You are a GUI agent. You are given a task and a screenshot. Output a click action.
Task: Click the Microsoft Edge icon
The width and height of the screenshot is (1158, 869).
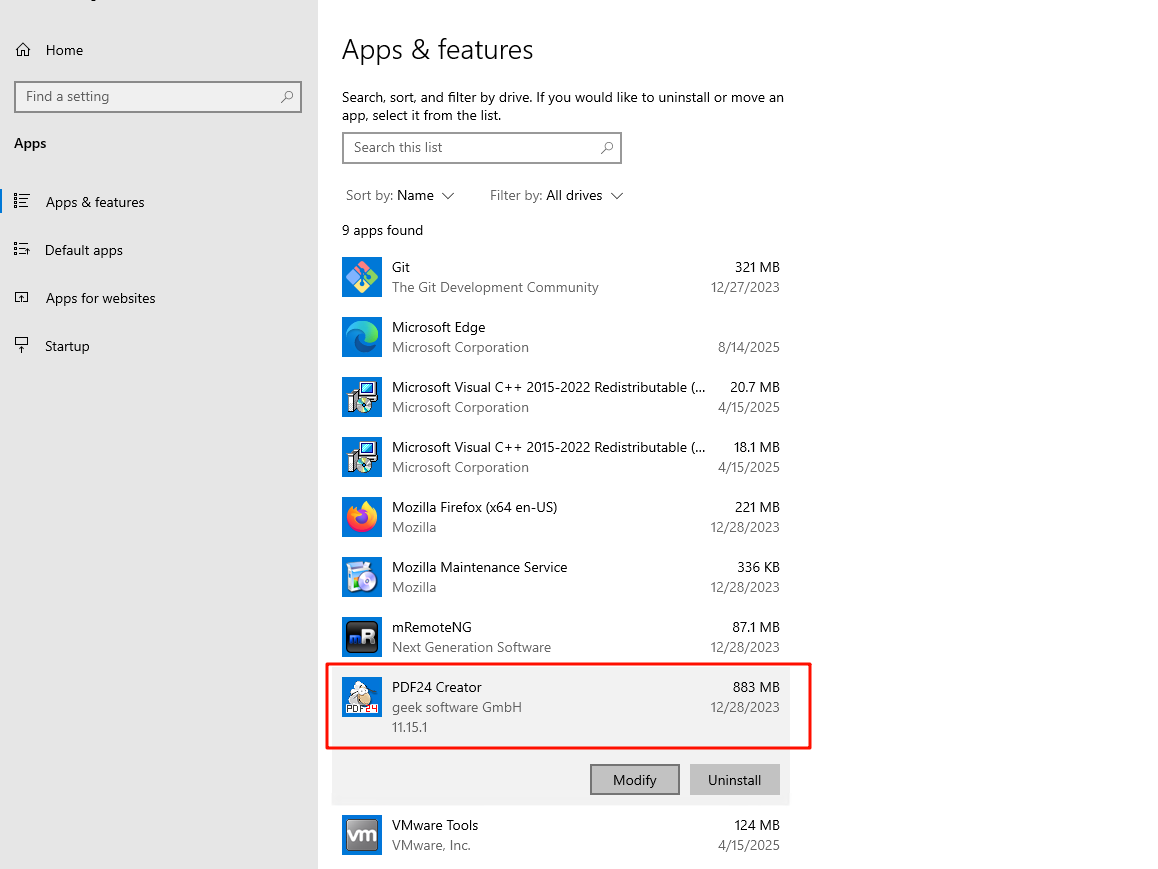click(x=361, y=337)
